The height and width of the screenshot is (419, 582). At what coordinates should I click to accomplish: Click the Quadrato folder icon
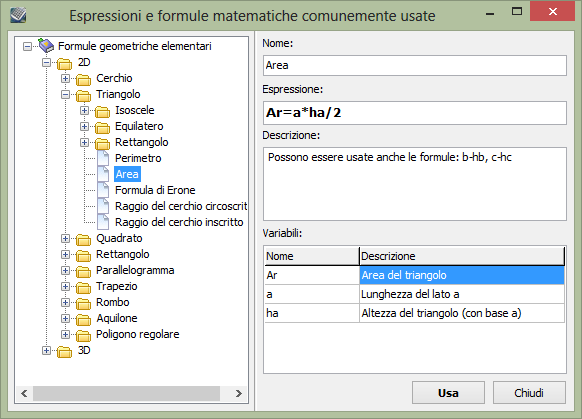[83, 239]
